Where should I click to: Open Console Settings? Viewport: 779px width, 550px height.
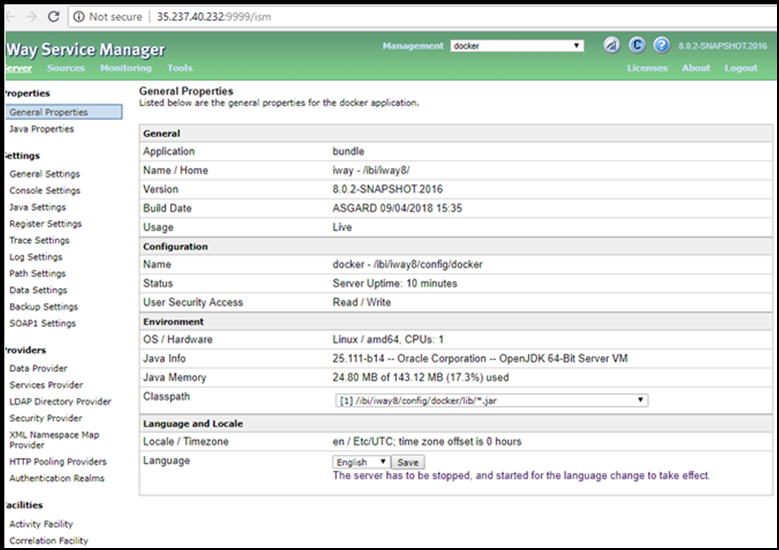coord(45,190)
